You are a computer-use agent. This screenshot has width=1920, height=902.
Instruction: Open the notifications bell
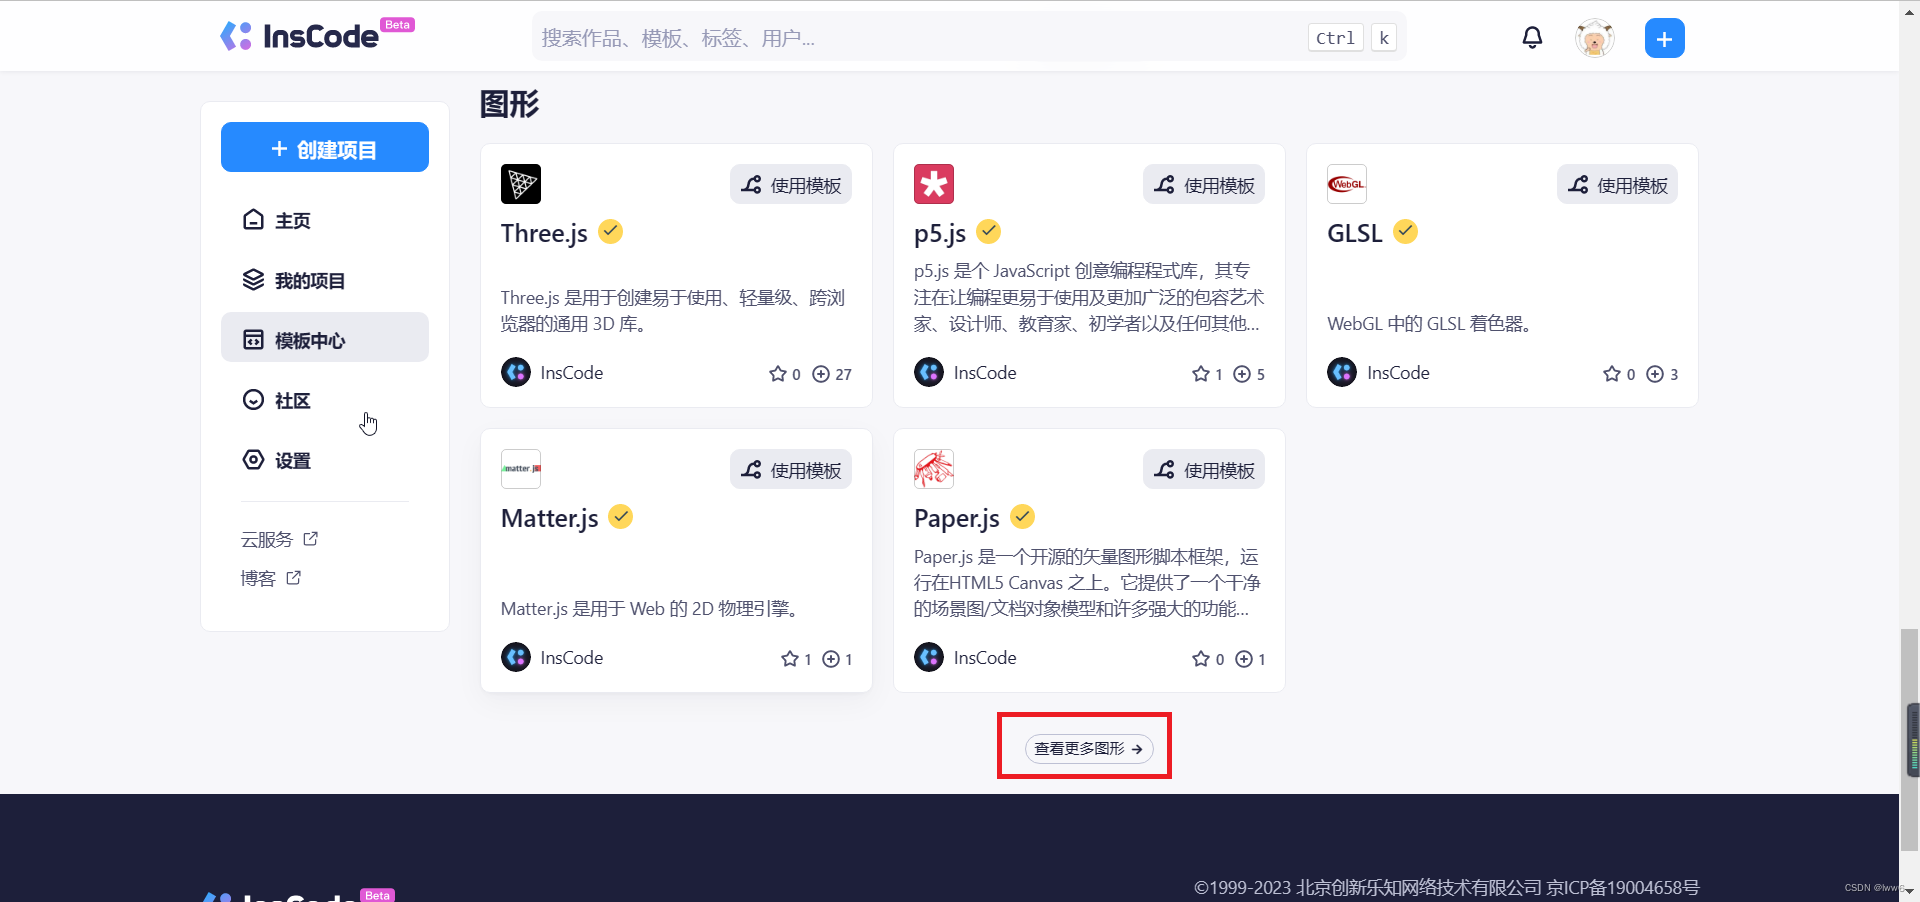[1532, 38]
